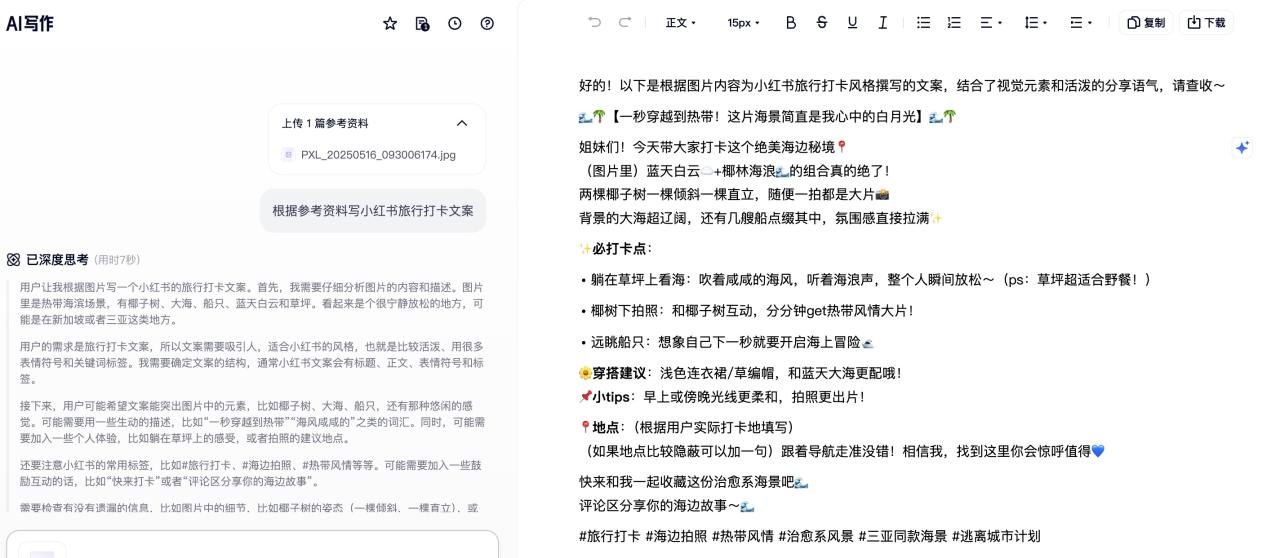Screen dimensions: 1280x558
Task: Toggle italic formatting
Action: (883, 22)
